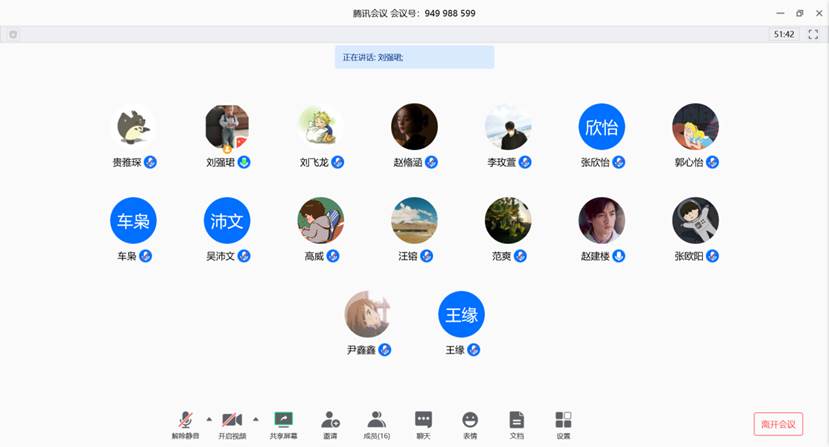Open the 文档 documents icon
The height and width of the screenshot is (447, 829).
pos(516,423)
